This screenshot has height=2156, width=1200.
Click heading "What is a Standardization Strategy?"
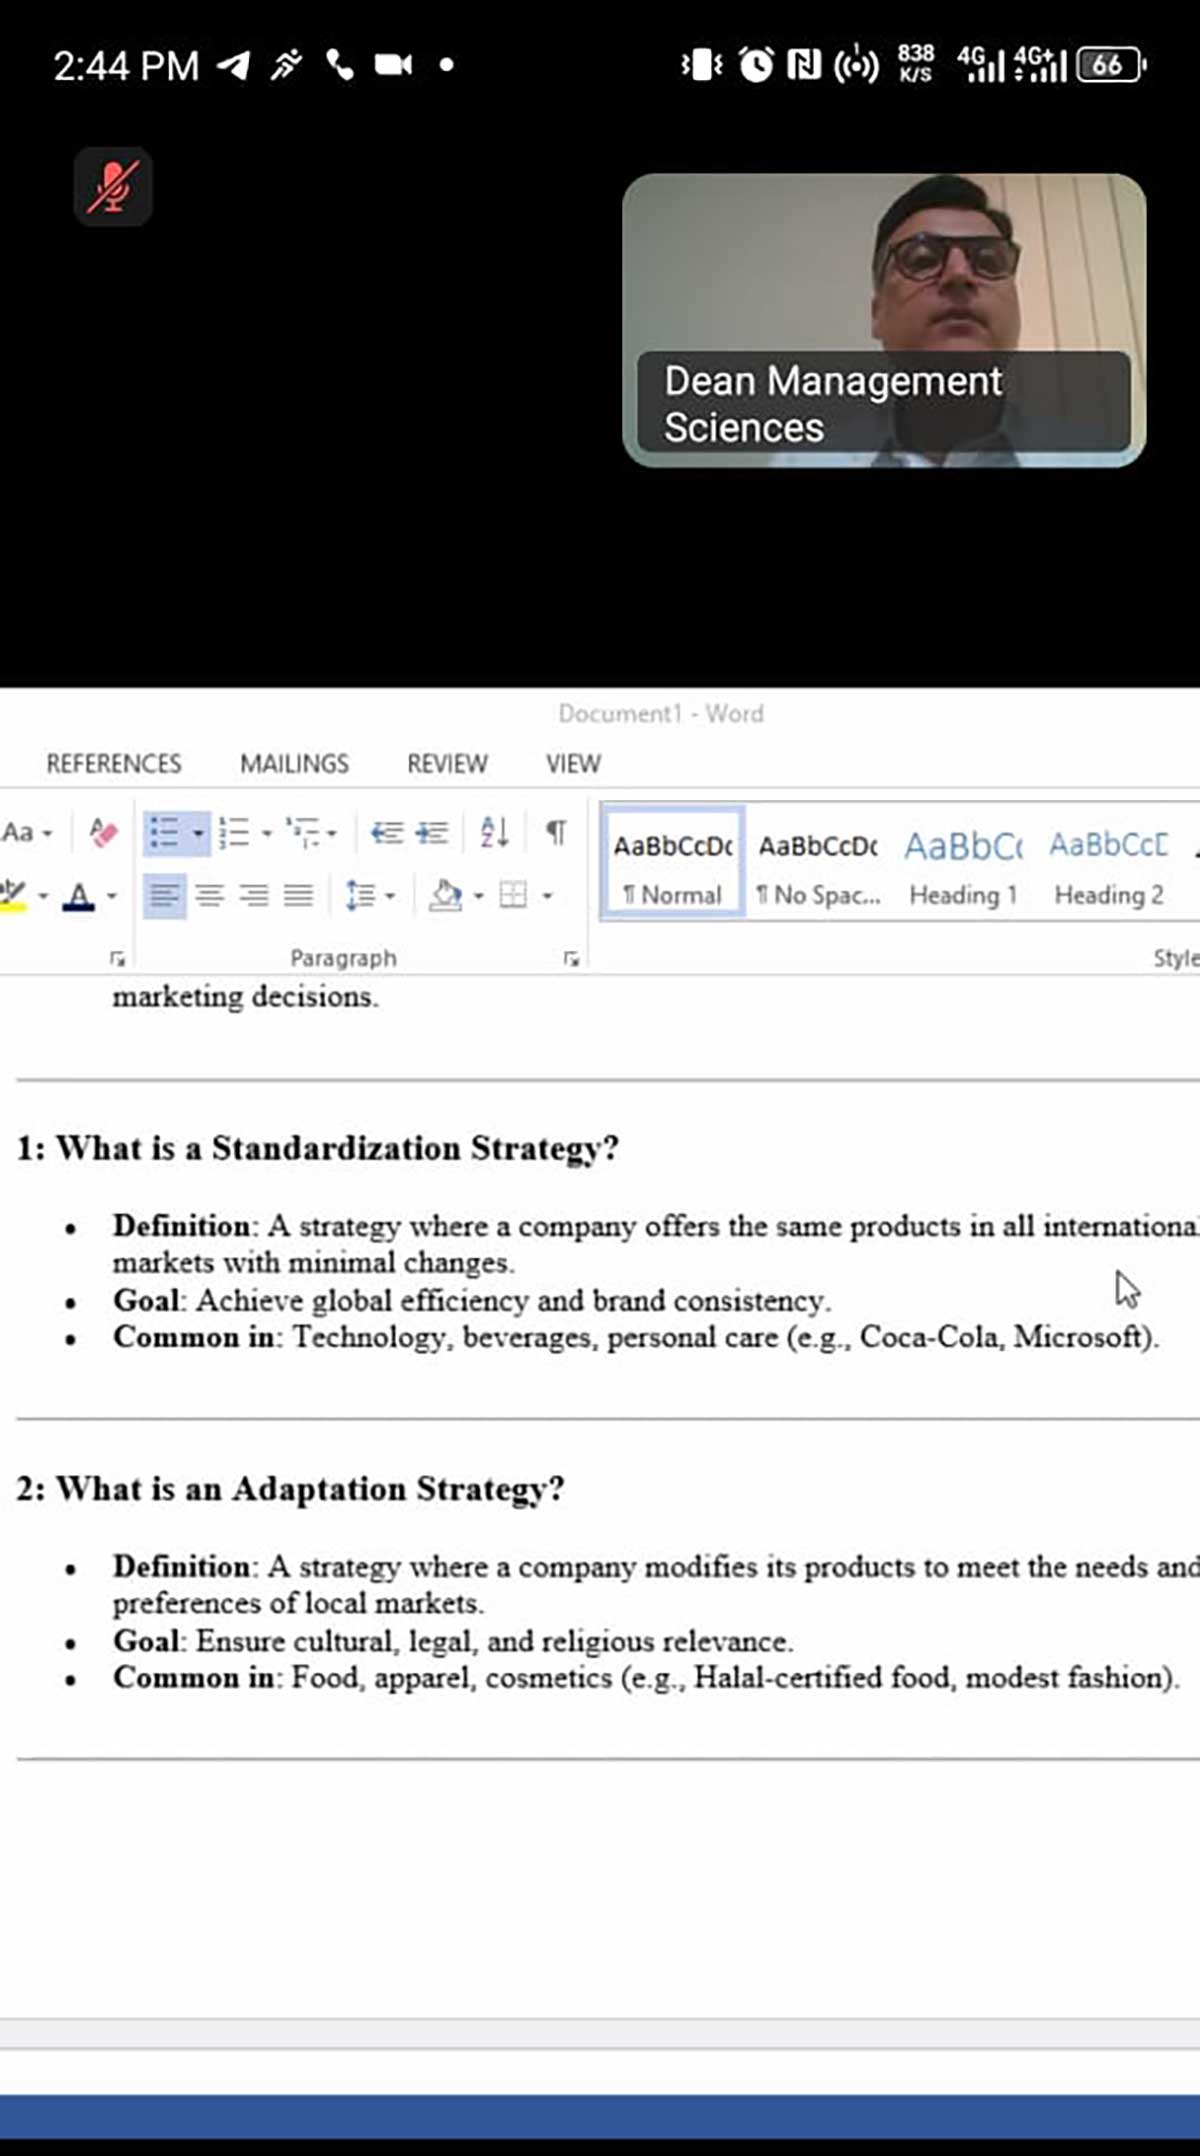click(337, 1148)
